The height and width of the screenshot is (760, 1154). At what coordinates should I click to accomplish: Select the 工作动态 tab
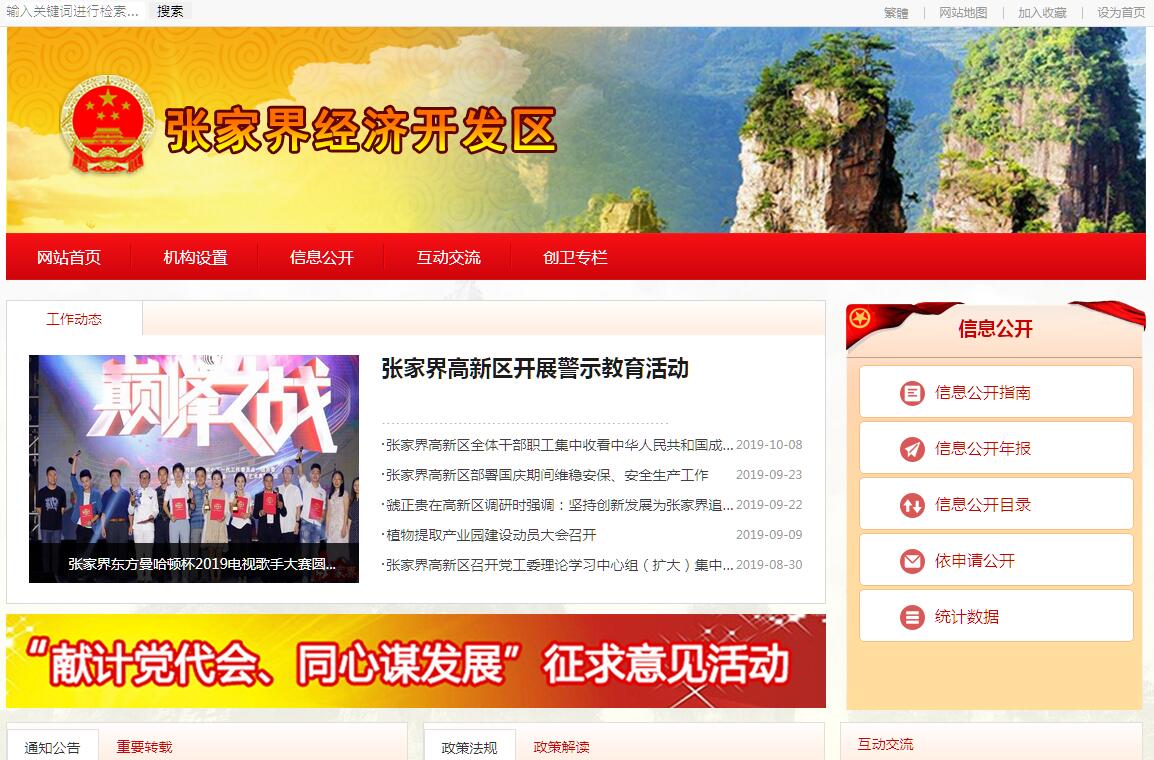coord(74,319)
